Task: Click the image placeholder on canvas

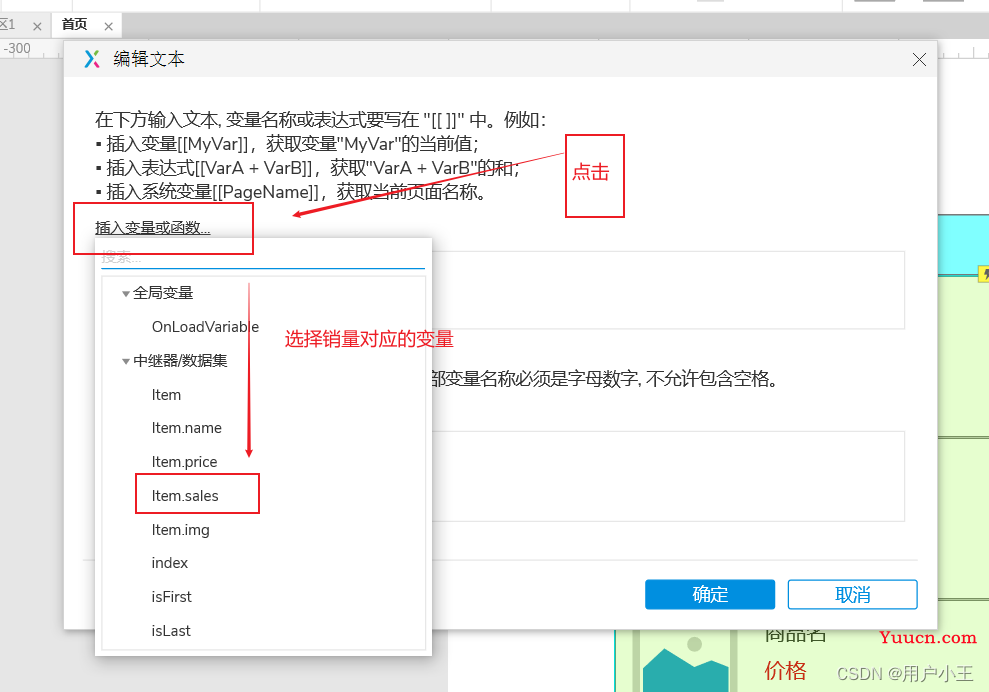Action: coord(685,662)
